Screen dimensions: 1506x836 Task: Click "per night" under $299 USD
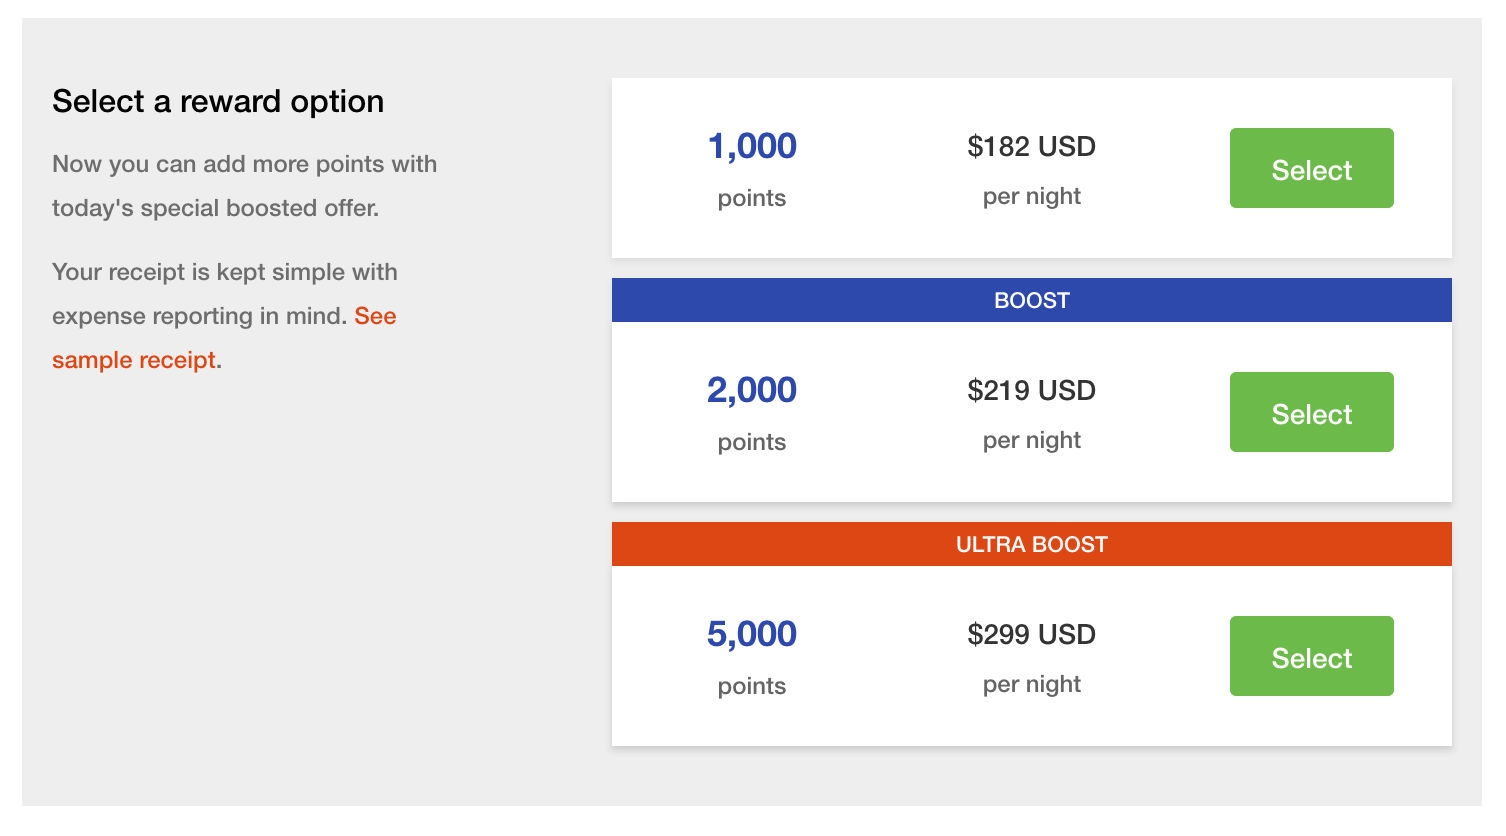click(1031, 684)
